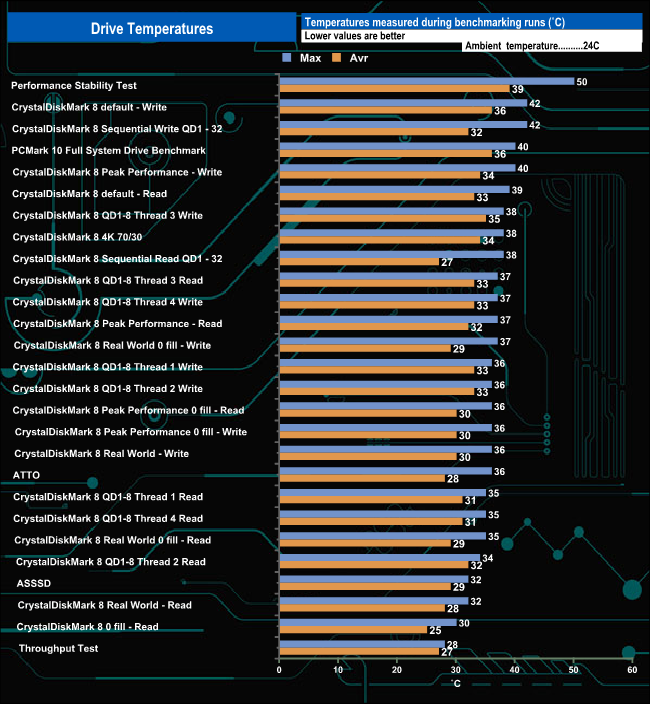This screenshot has width=650, height=704.
Task: Click the Throughput Test label
Action: (58, 648)
